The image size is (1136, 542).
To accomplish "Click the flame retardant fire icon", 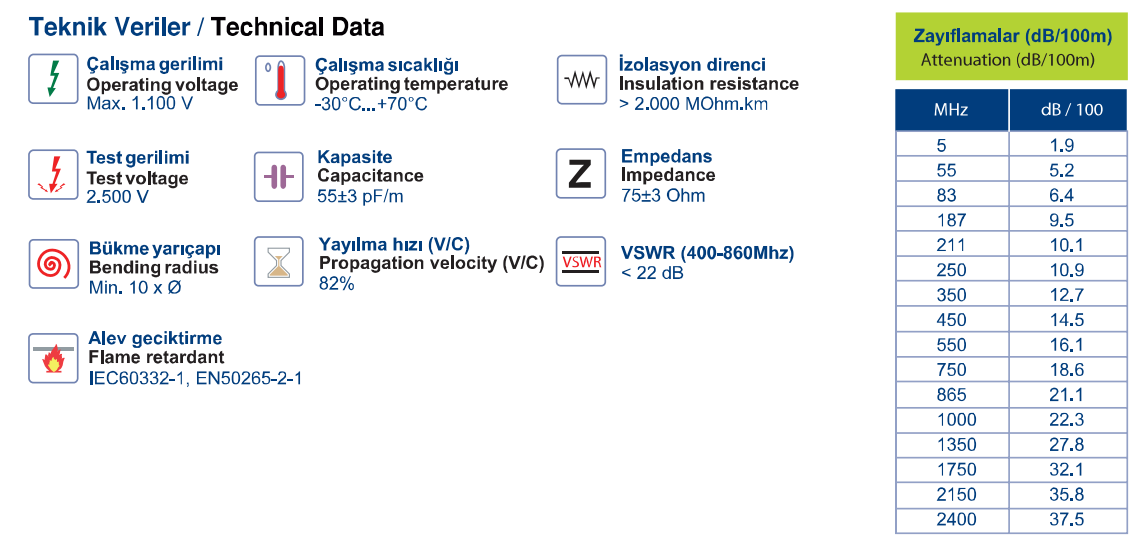I will coord(53,358).
